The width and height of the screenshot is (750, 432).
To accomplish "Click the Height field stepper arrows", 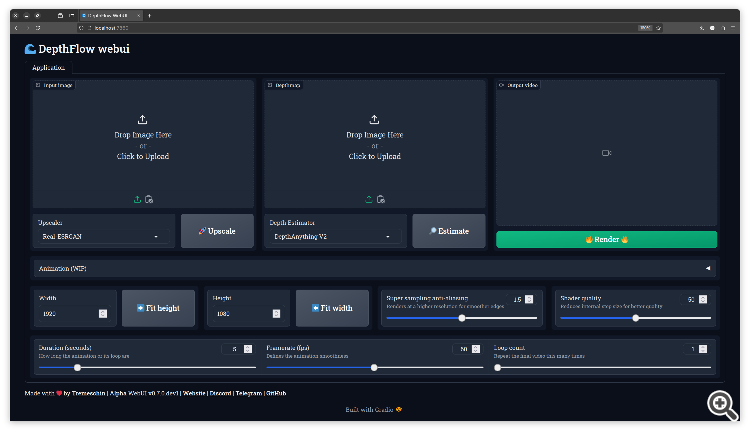I will 276,314.
